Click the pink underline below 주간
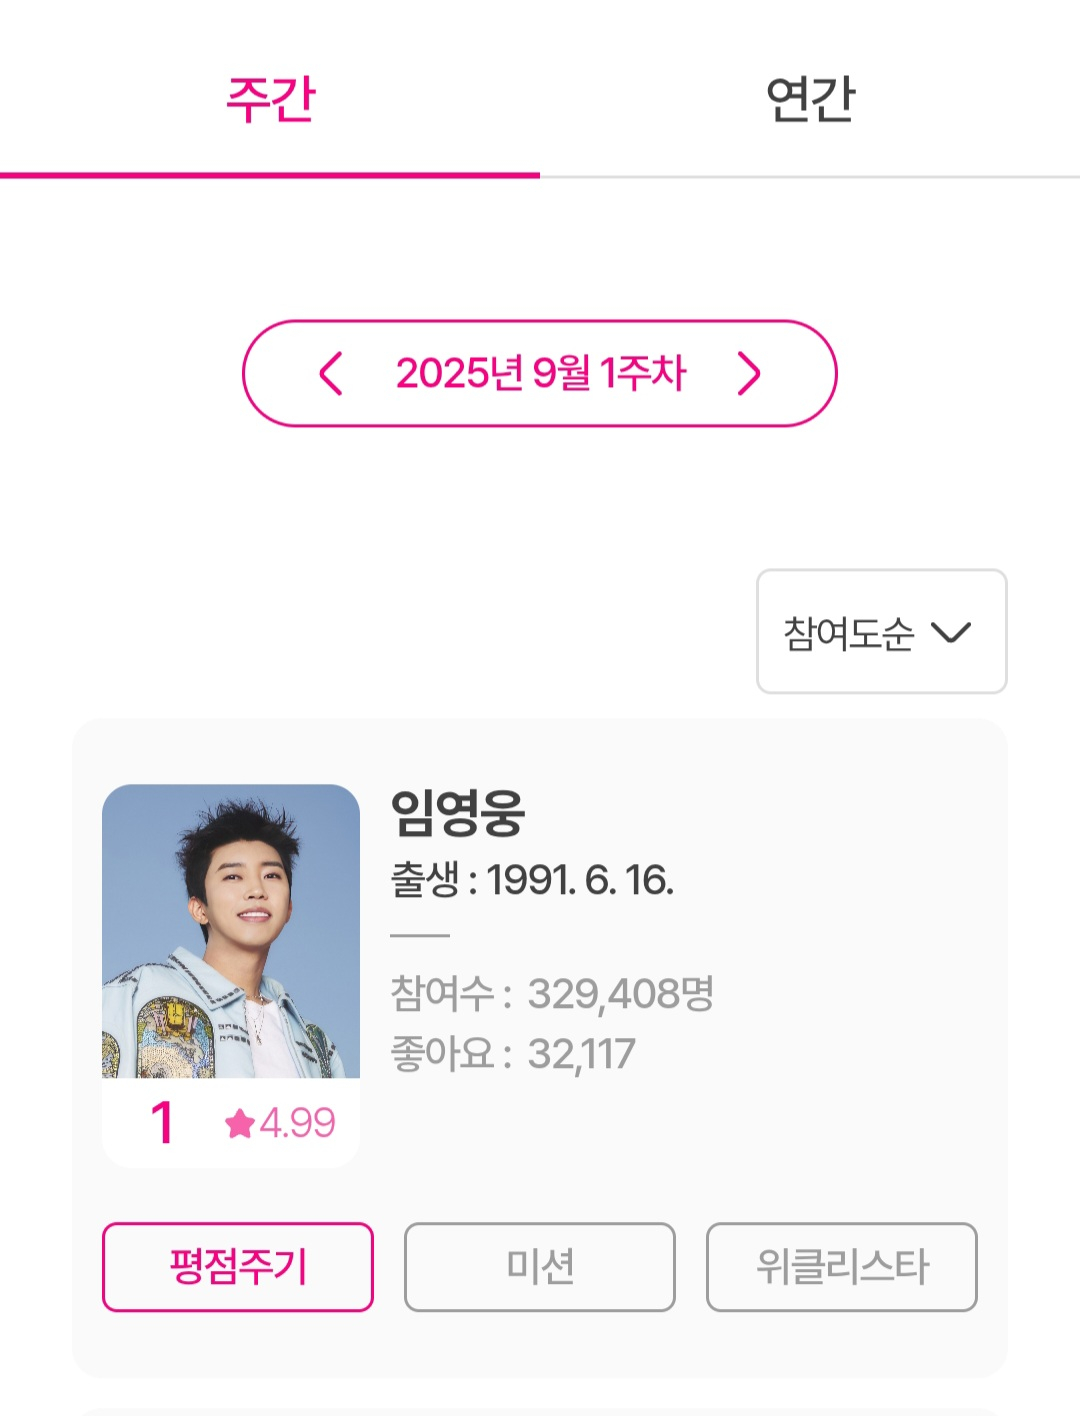1080x1416 pixels. pyautogui.click(x=270, y=175)
